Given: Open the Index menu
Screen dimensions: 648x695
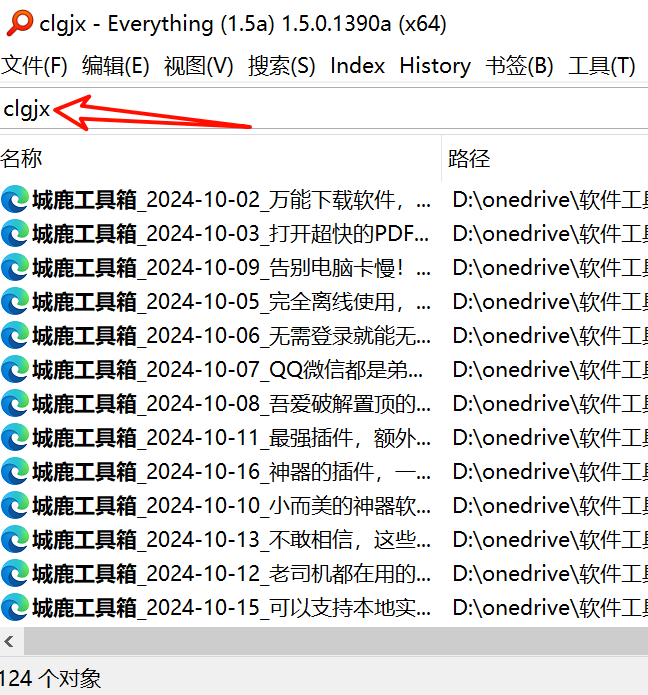Looking at the screenshot, I should click(357, 66).
